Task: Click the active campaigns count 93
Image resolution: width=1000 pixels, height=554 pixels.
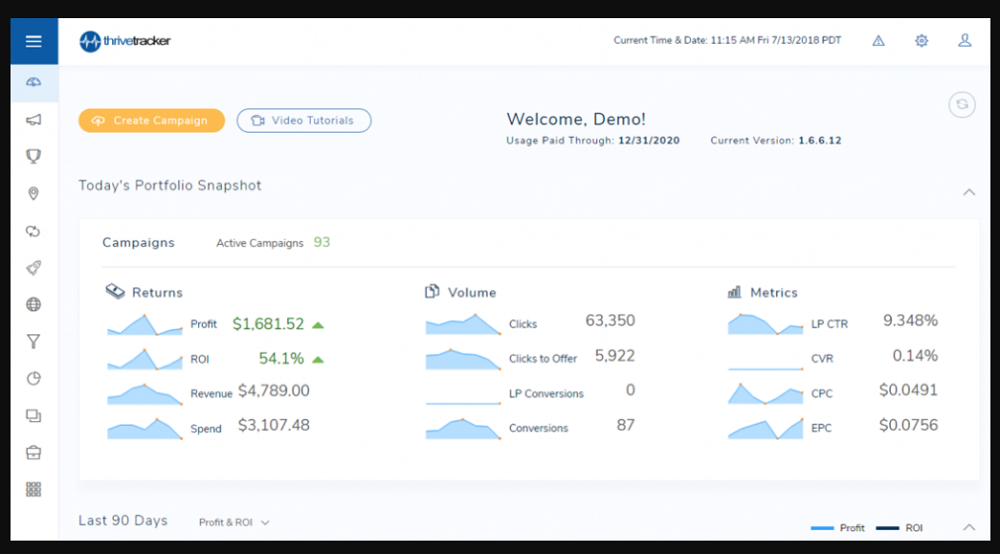Action: pos(321,242)
